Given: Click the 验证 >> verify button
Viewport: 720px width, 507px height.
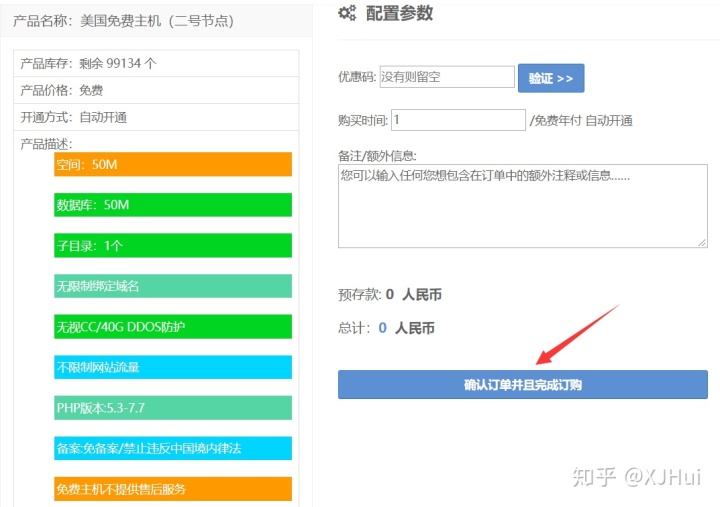Looking at the screenshot, I should pos(551,78).
